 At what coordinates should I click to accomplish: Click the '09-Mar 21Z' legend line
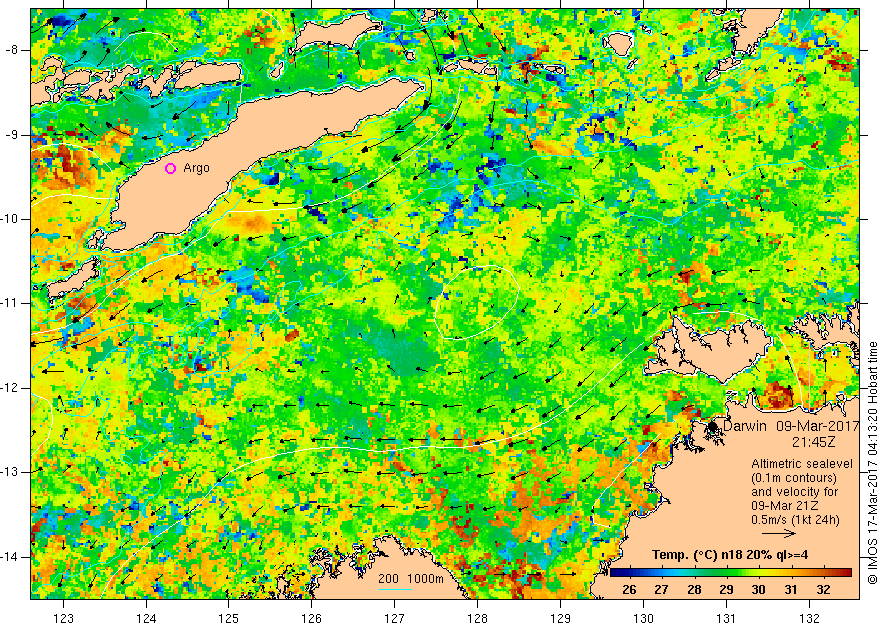tap(785, 506)
